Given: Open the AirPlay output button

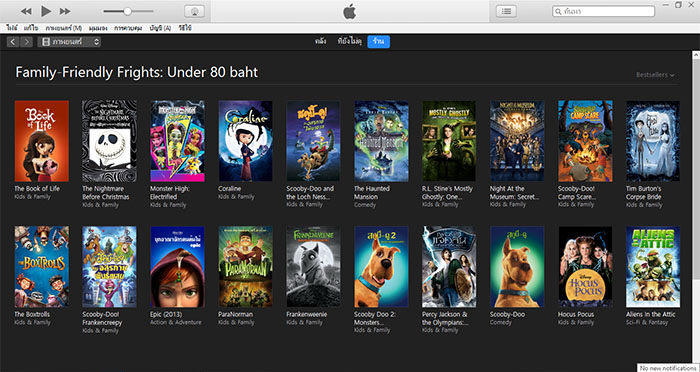Looking at the screenshot, I should [195, 12].
